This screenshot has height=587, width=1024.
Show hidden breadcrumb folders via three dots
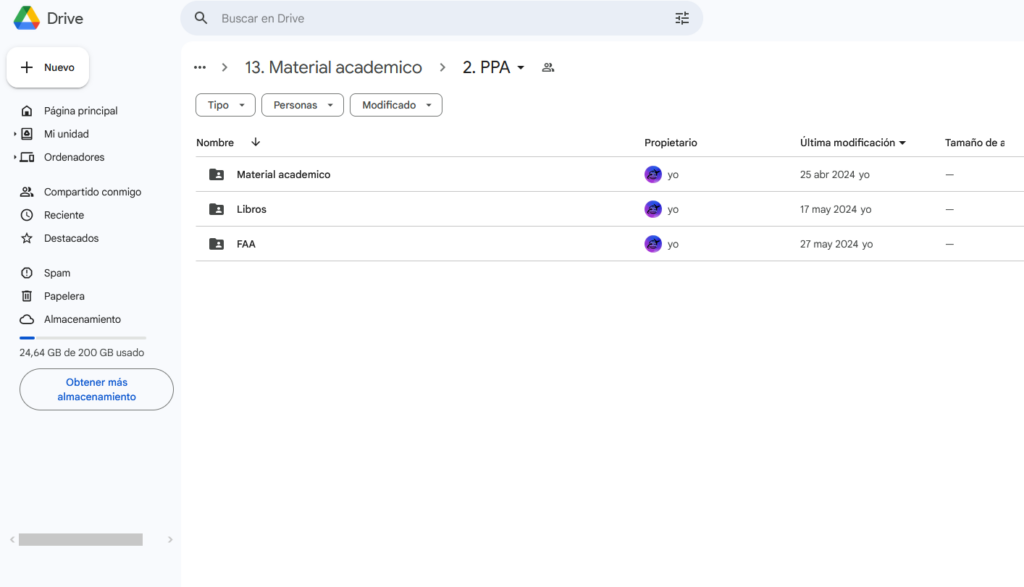(200, 67)
